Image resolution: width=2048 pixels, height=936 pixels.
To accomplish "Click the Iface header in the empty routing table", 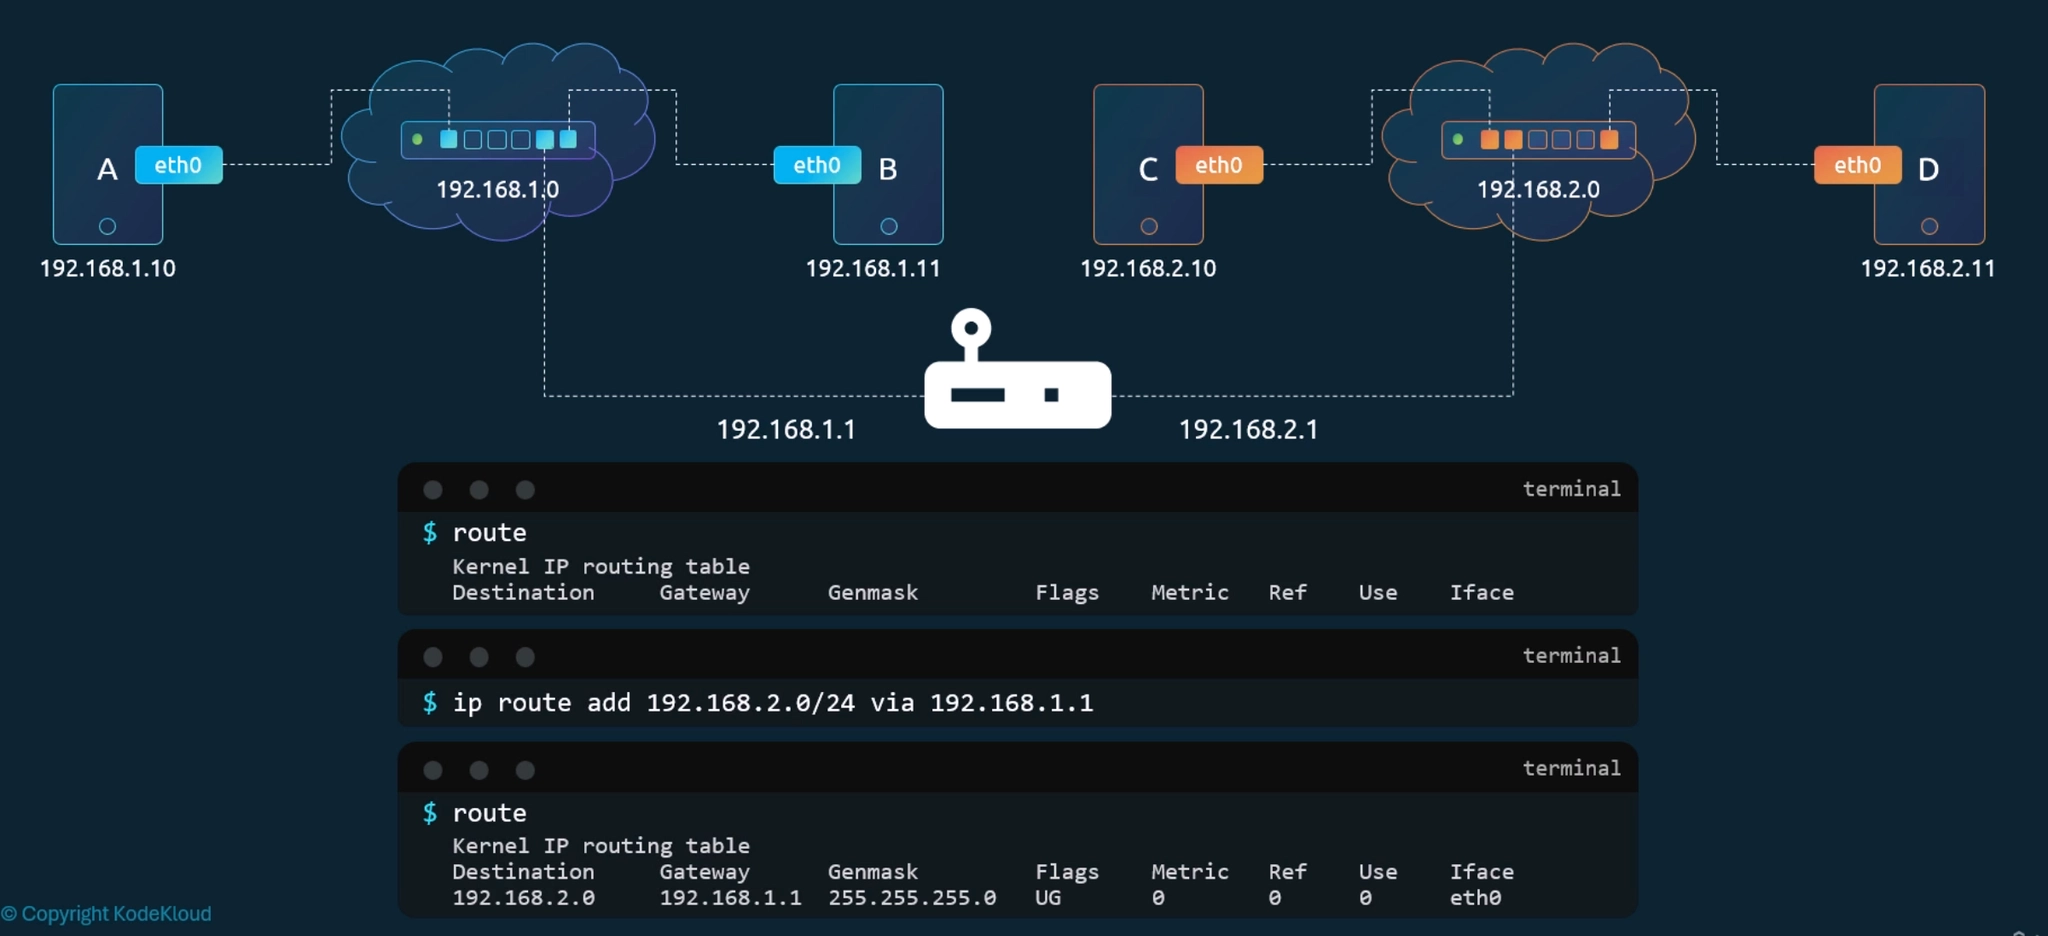I will point(1482,592).
